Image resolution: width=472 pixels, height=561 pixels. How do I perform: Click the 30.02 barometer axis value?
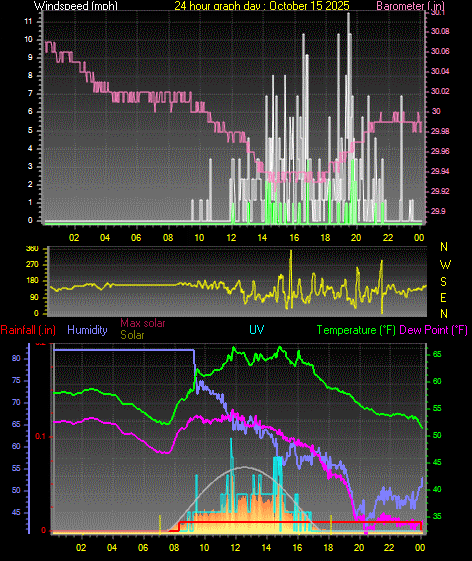[x=440, y=91]
